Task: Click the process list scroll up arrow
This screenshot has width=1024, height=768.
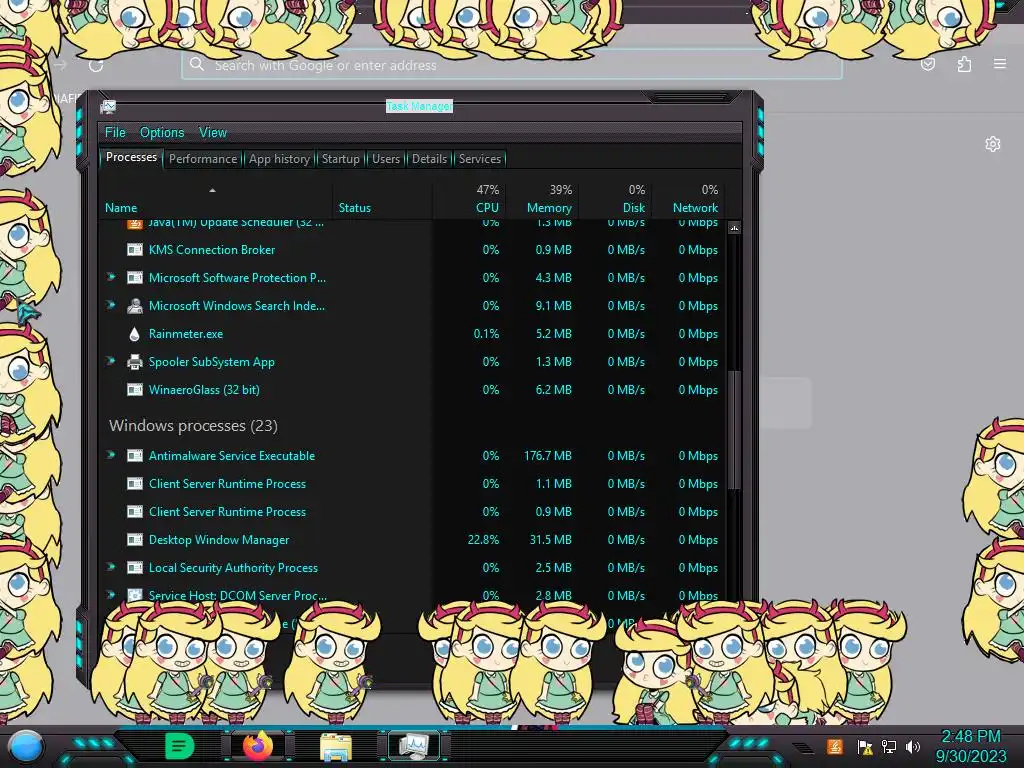Action: pos(734,228)
